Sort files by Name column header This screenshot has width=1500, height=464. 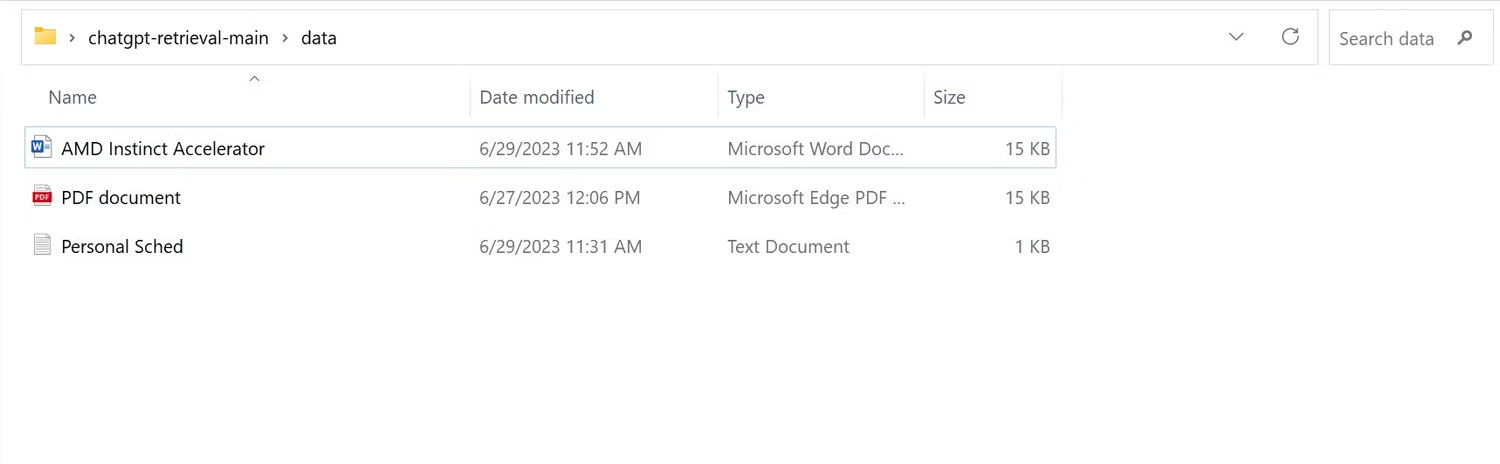(x=73, y=97)
